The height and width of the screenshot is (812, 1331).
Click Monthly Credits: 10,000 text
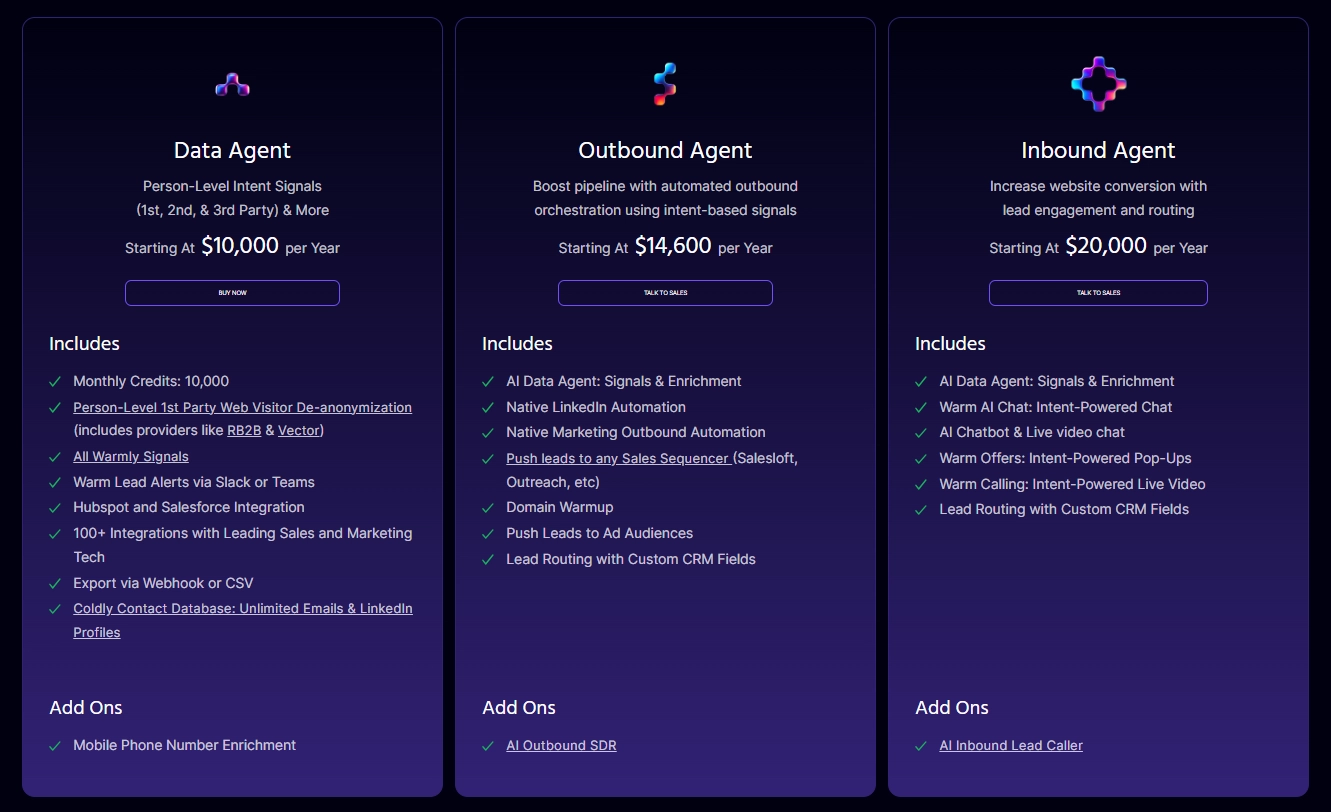click(151, 381)
